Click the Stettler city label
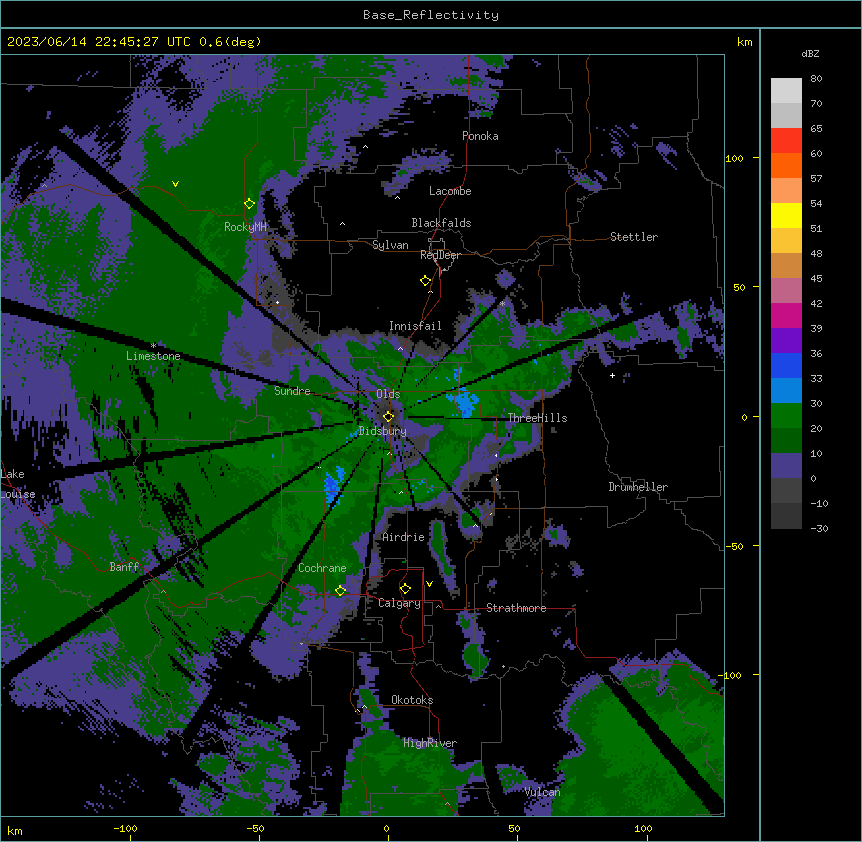Viewport: 862px width, 842px height. (x=634, y=237)
